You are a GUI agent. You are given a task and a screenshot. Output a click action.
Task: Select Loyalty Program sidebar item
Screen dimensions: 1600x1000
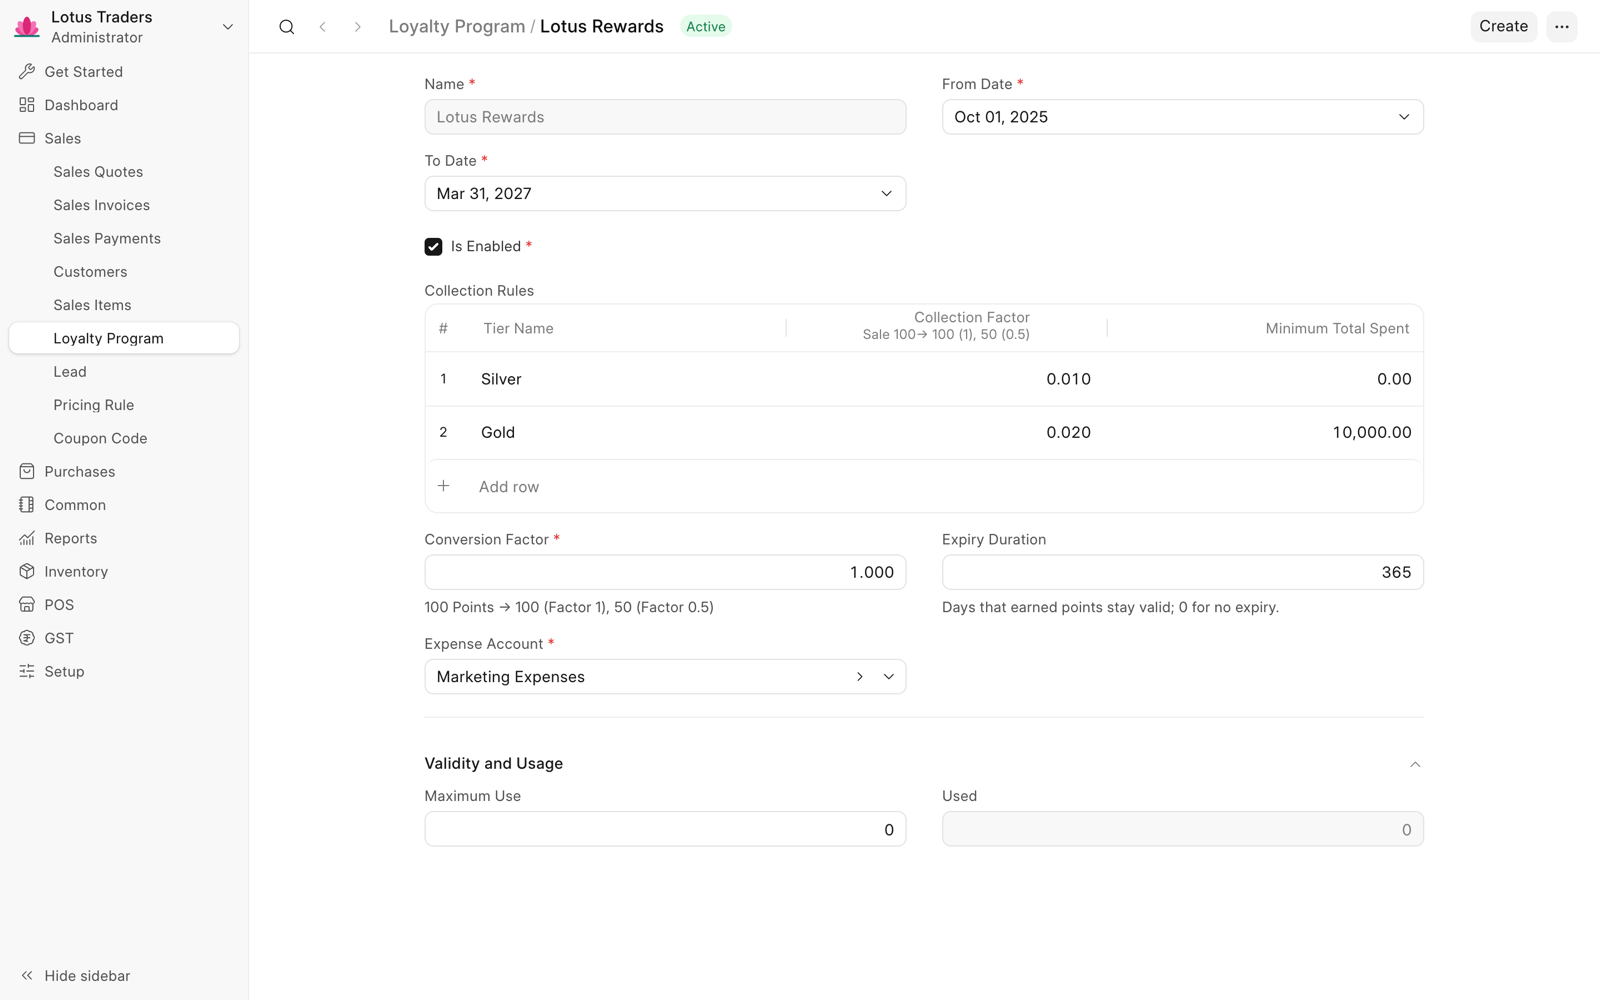tap(124, 338)
